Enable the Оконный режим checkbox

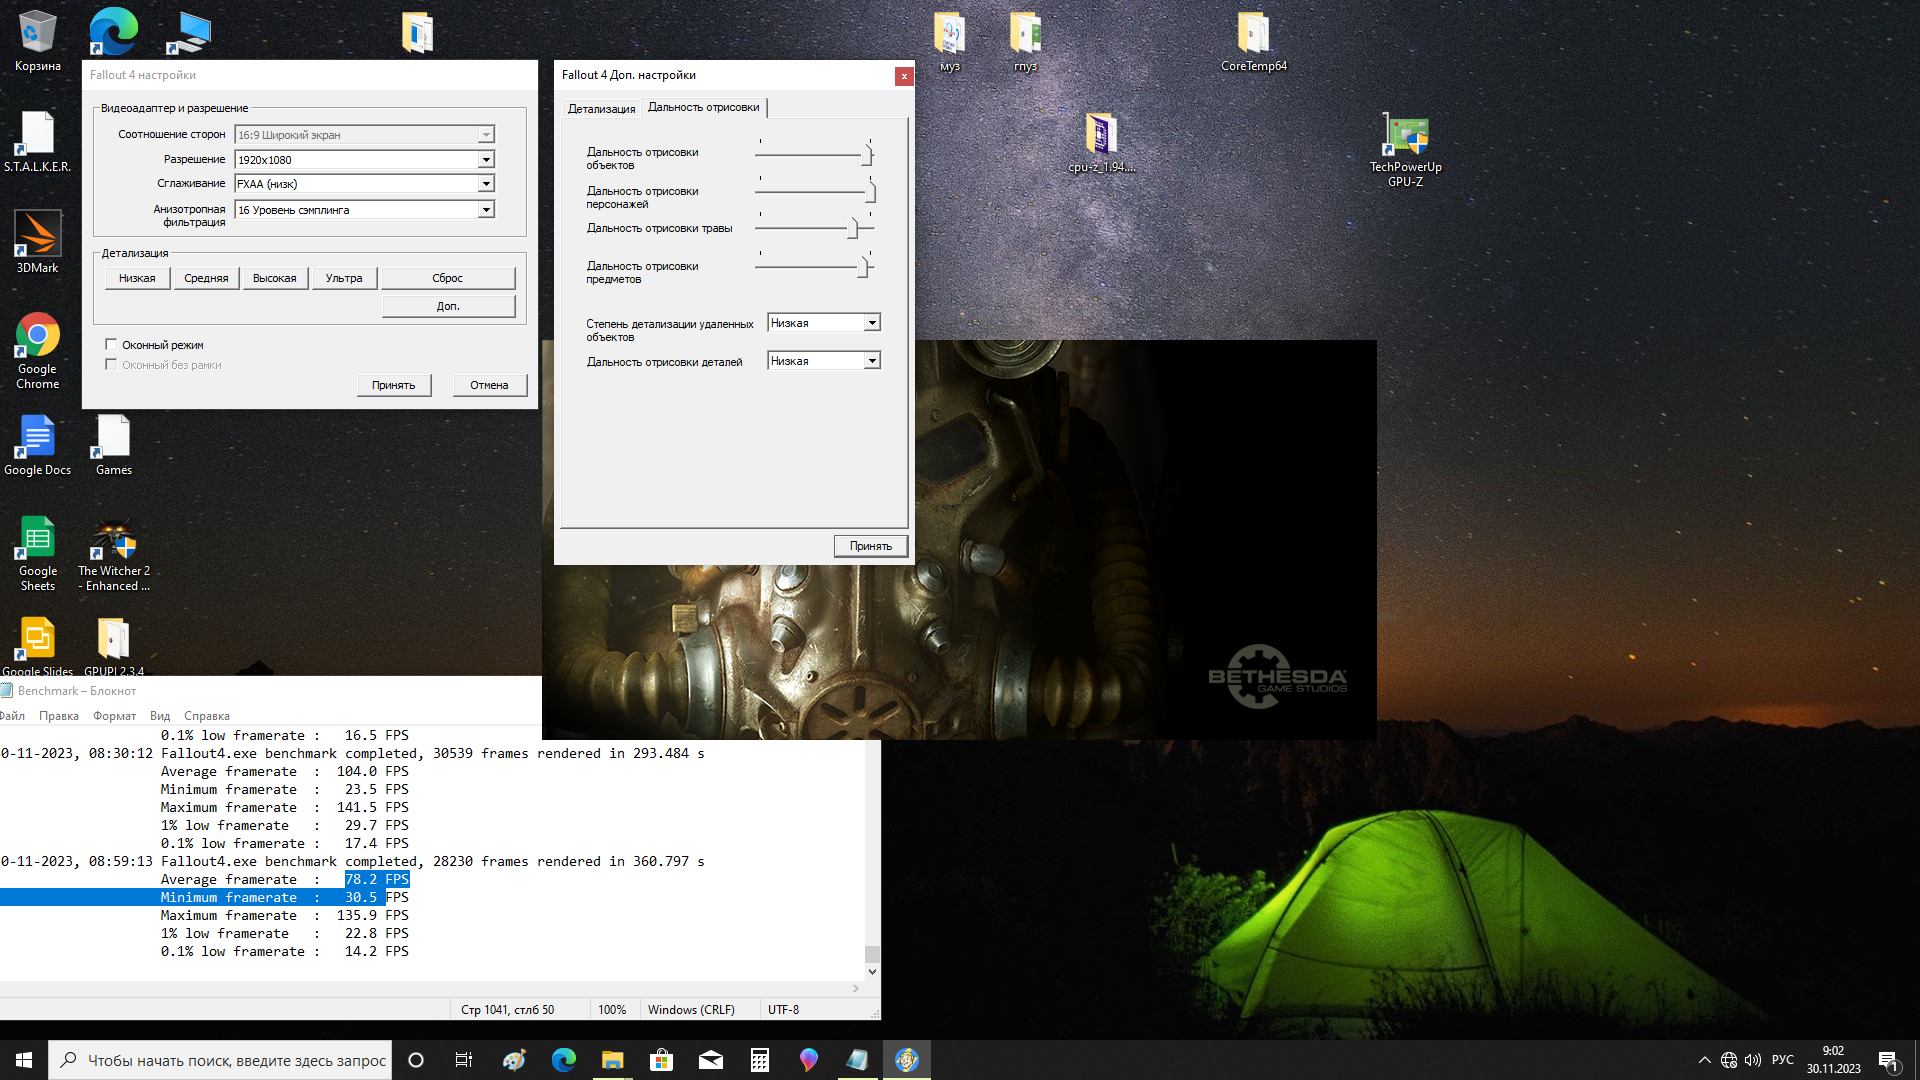pos(111,345)
